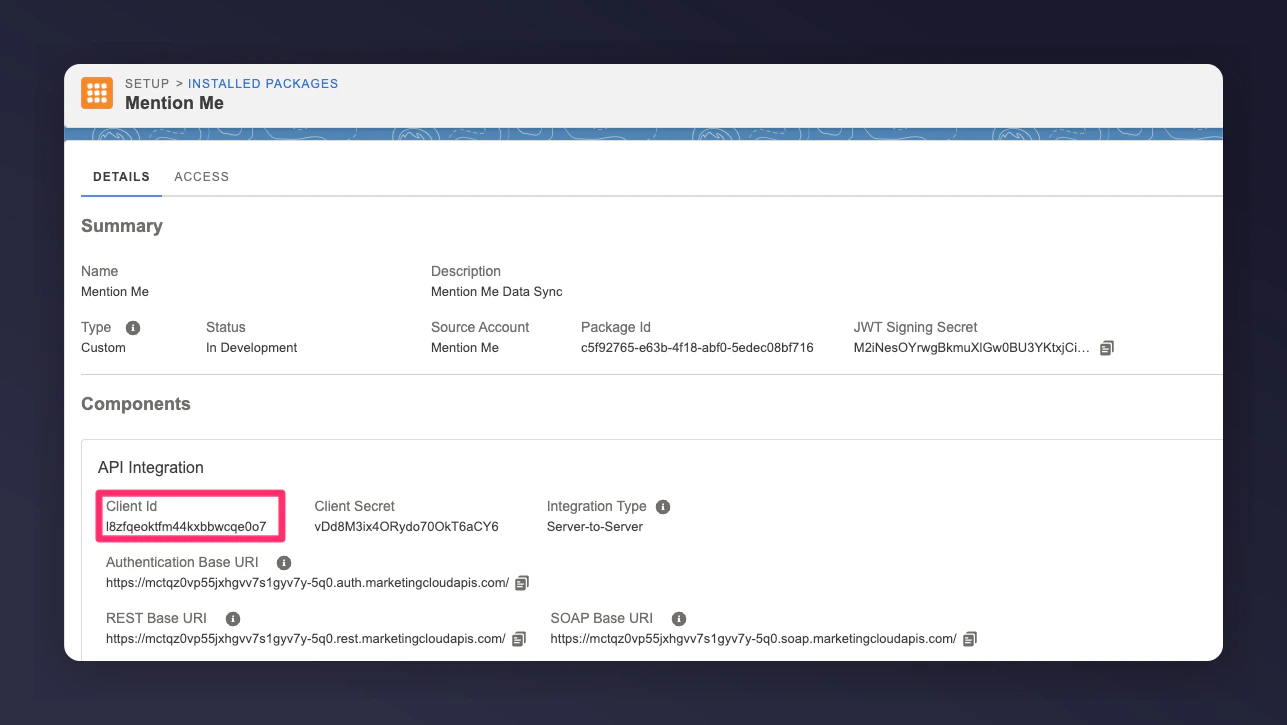Click the Mention Me Data Sync description
This screenshot has width=1287, height=725.
coord(497,292)
